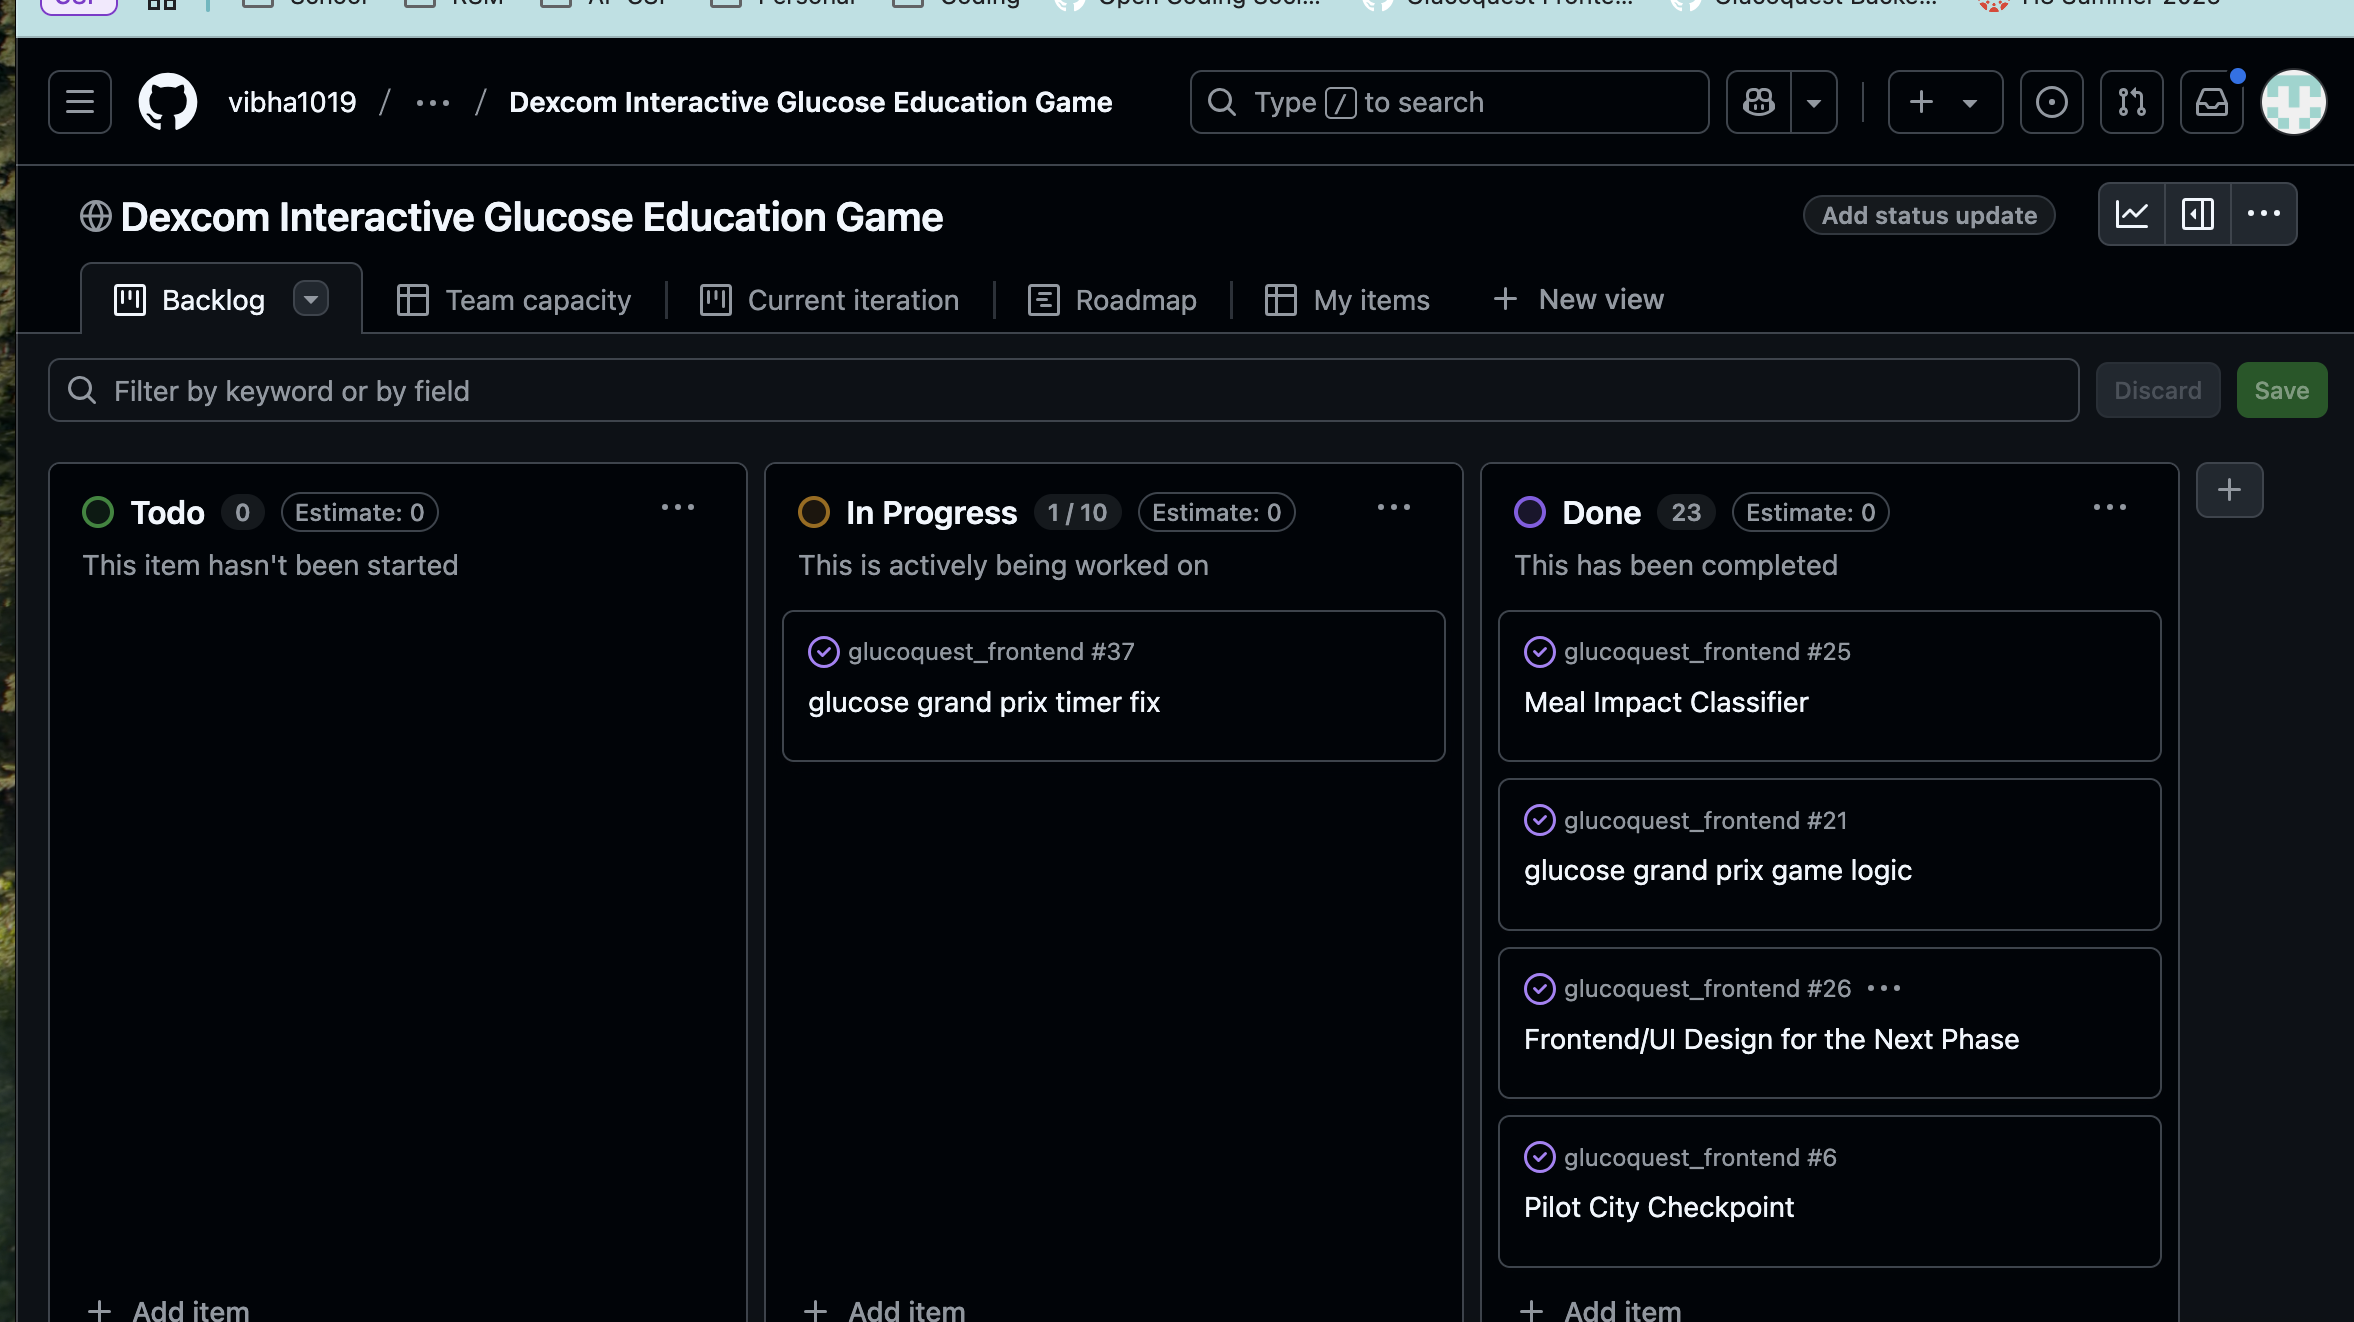
Task: Open Todo column options menu
Action: click(678, 508)
